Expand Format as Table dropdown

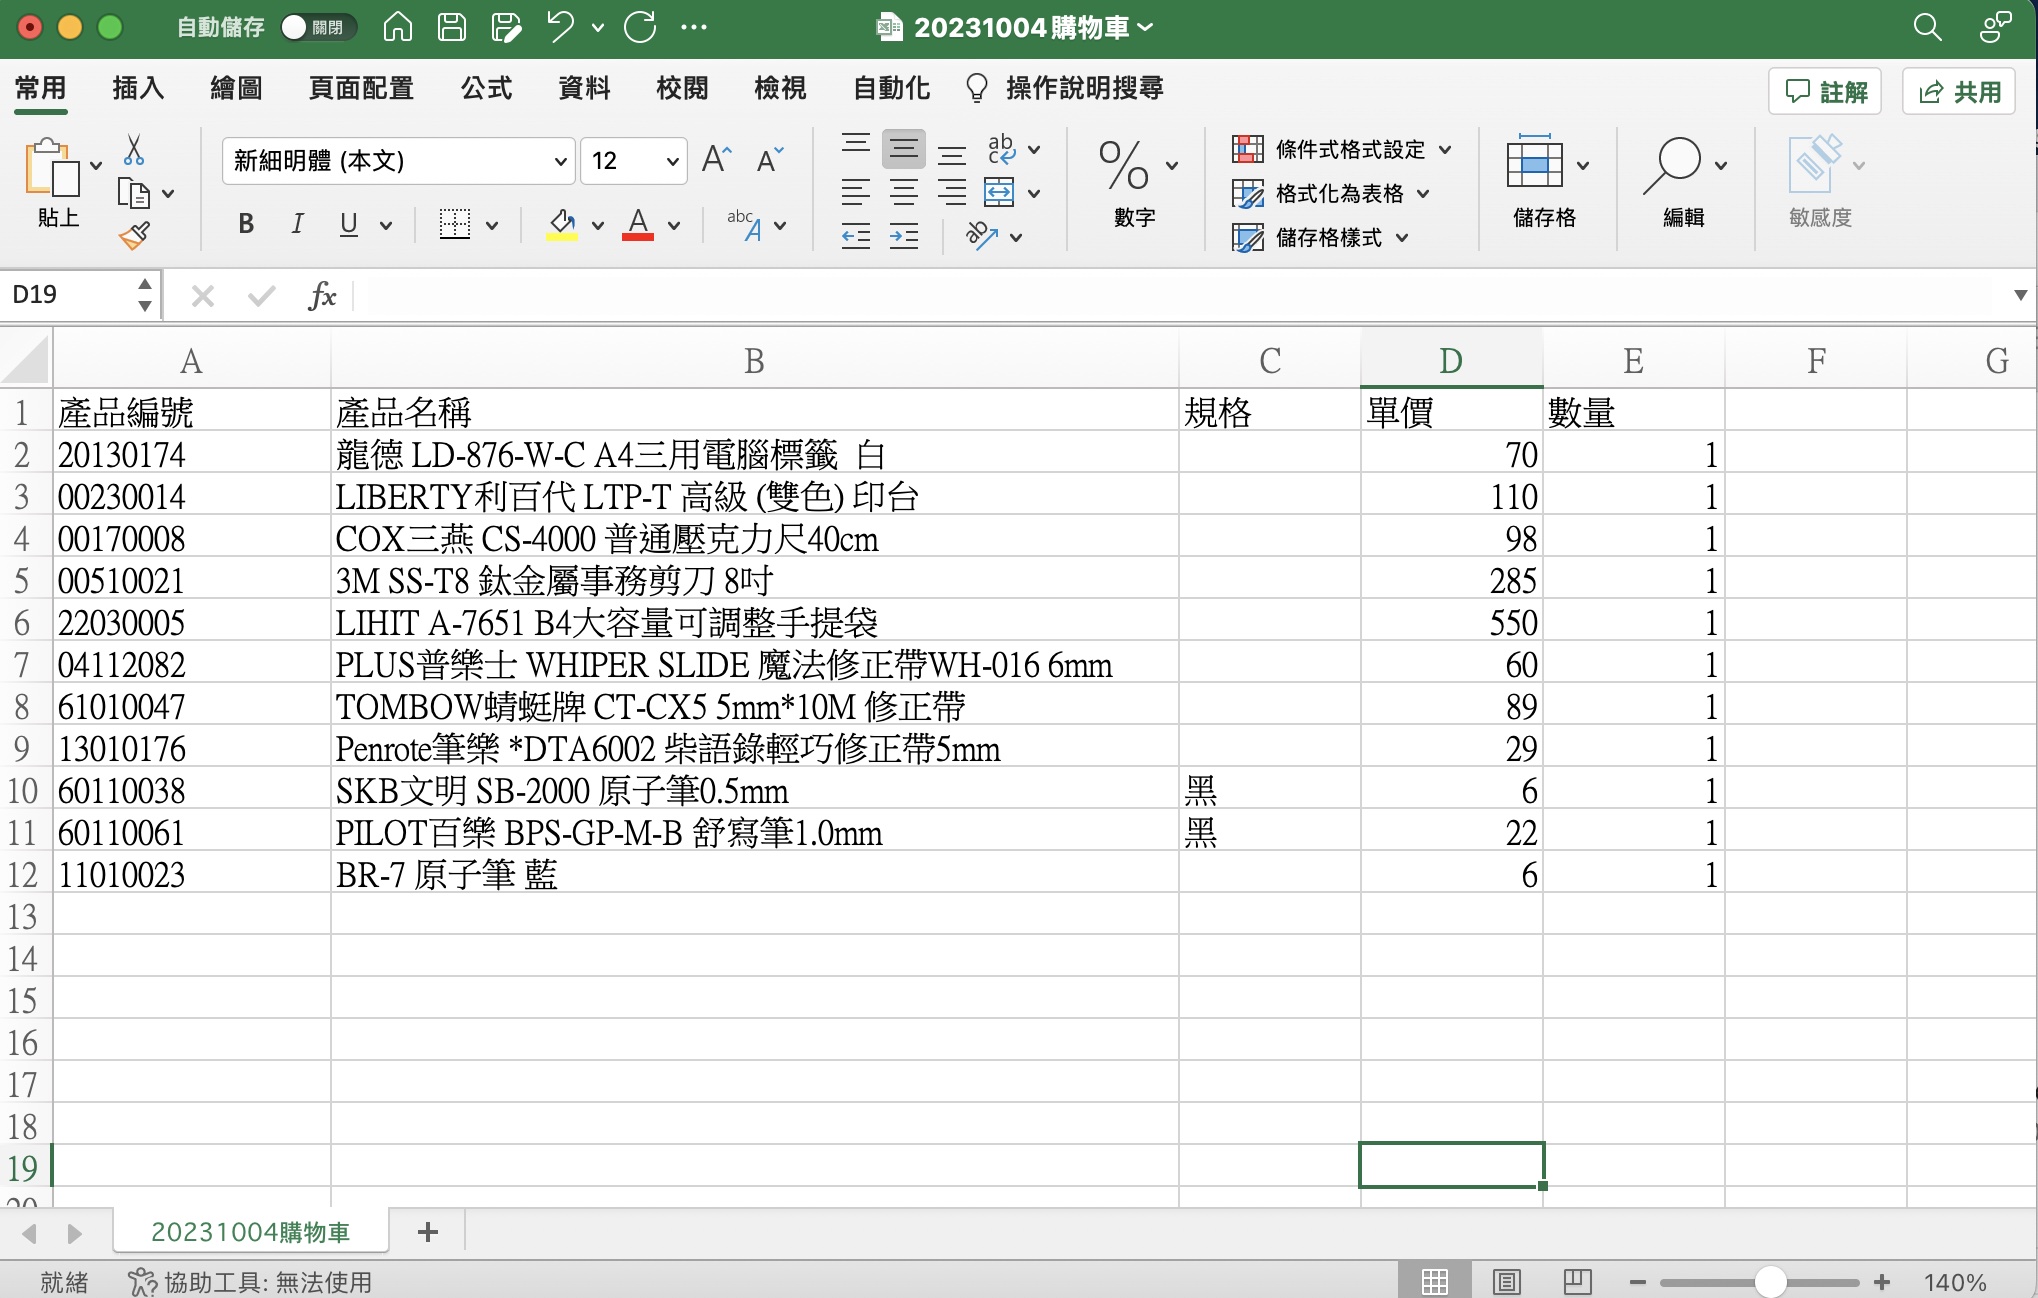pyautogui.click(x=1423, y=194)
